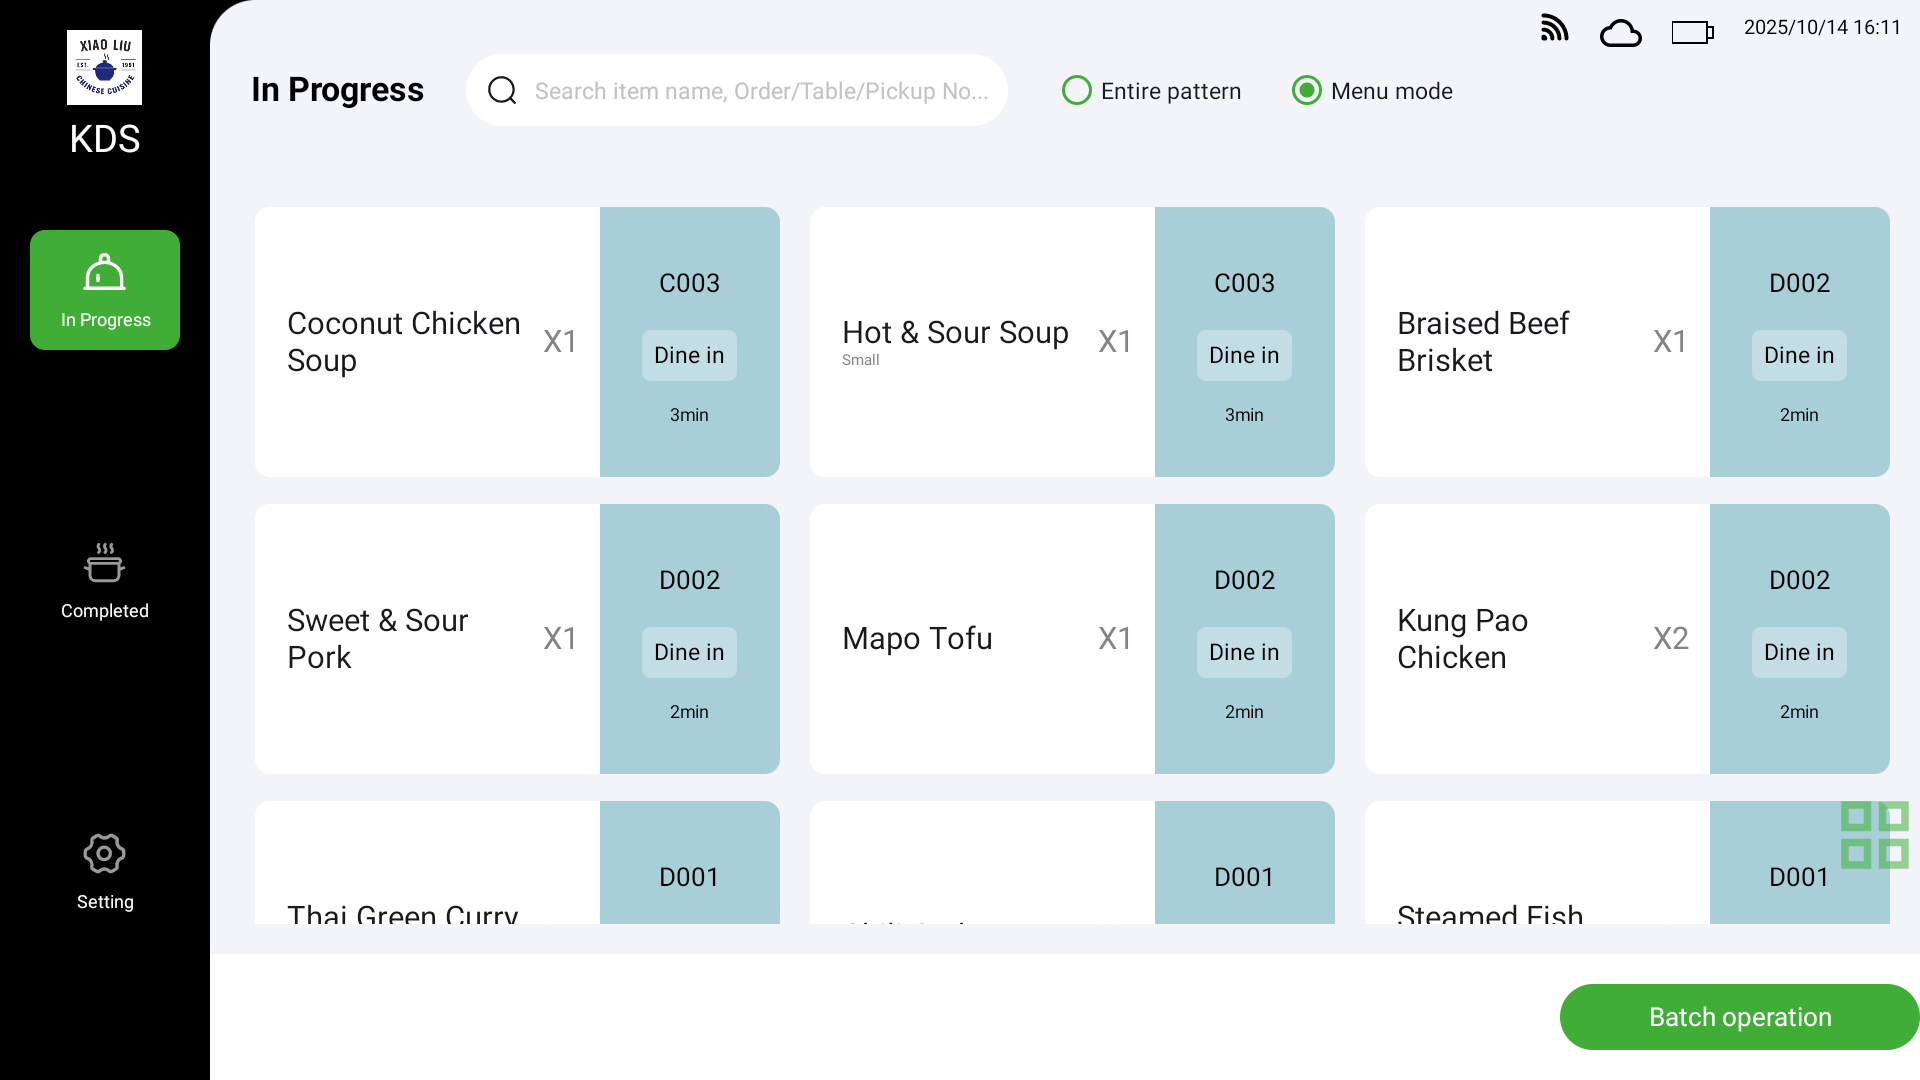The height and width of the screenshot is (1080, 1920).
Task: Click the network signal status icon
Action: [1554, 28]
